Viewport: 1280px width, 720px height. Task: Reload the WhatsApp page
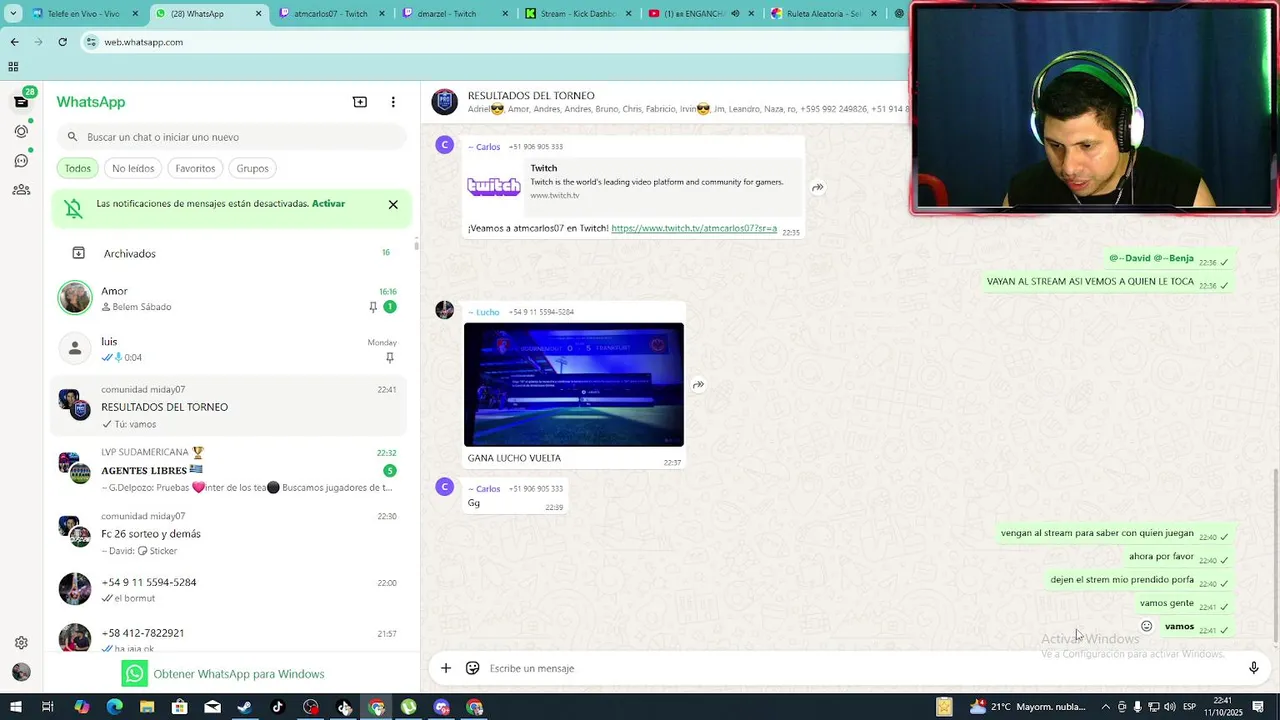click(63, 42)
